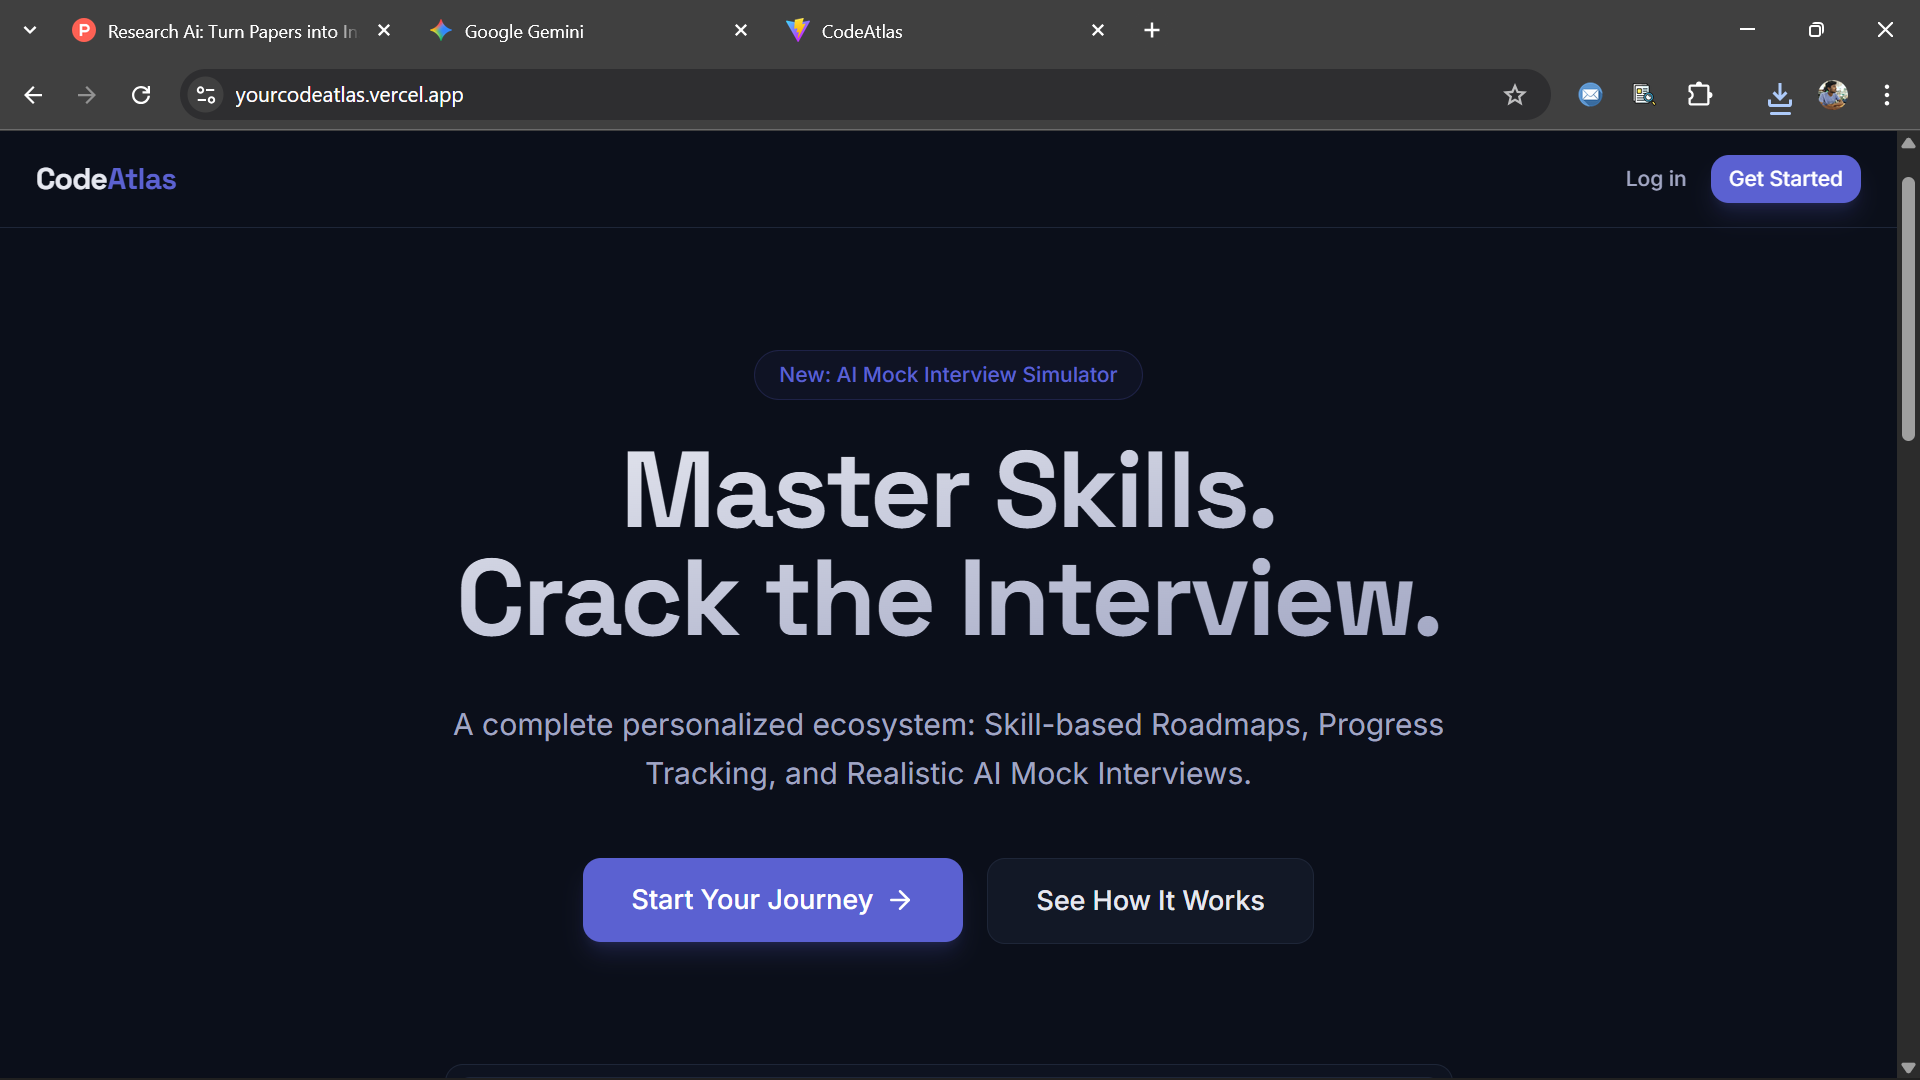Click the forward navigation arrow

point(86,95)
